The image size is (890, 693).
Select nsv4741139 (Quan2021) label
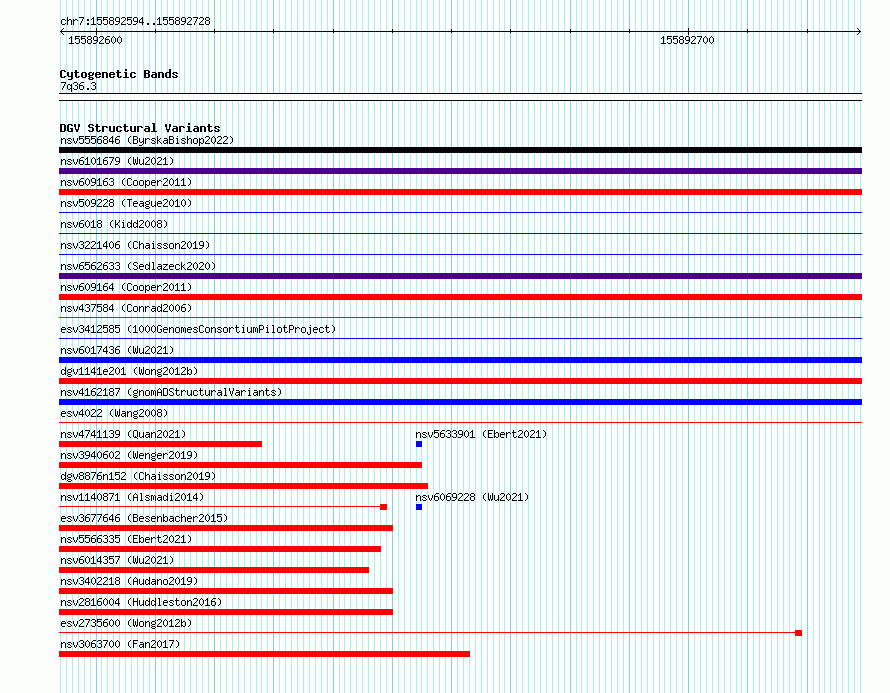[123, 434]
